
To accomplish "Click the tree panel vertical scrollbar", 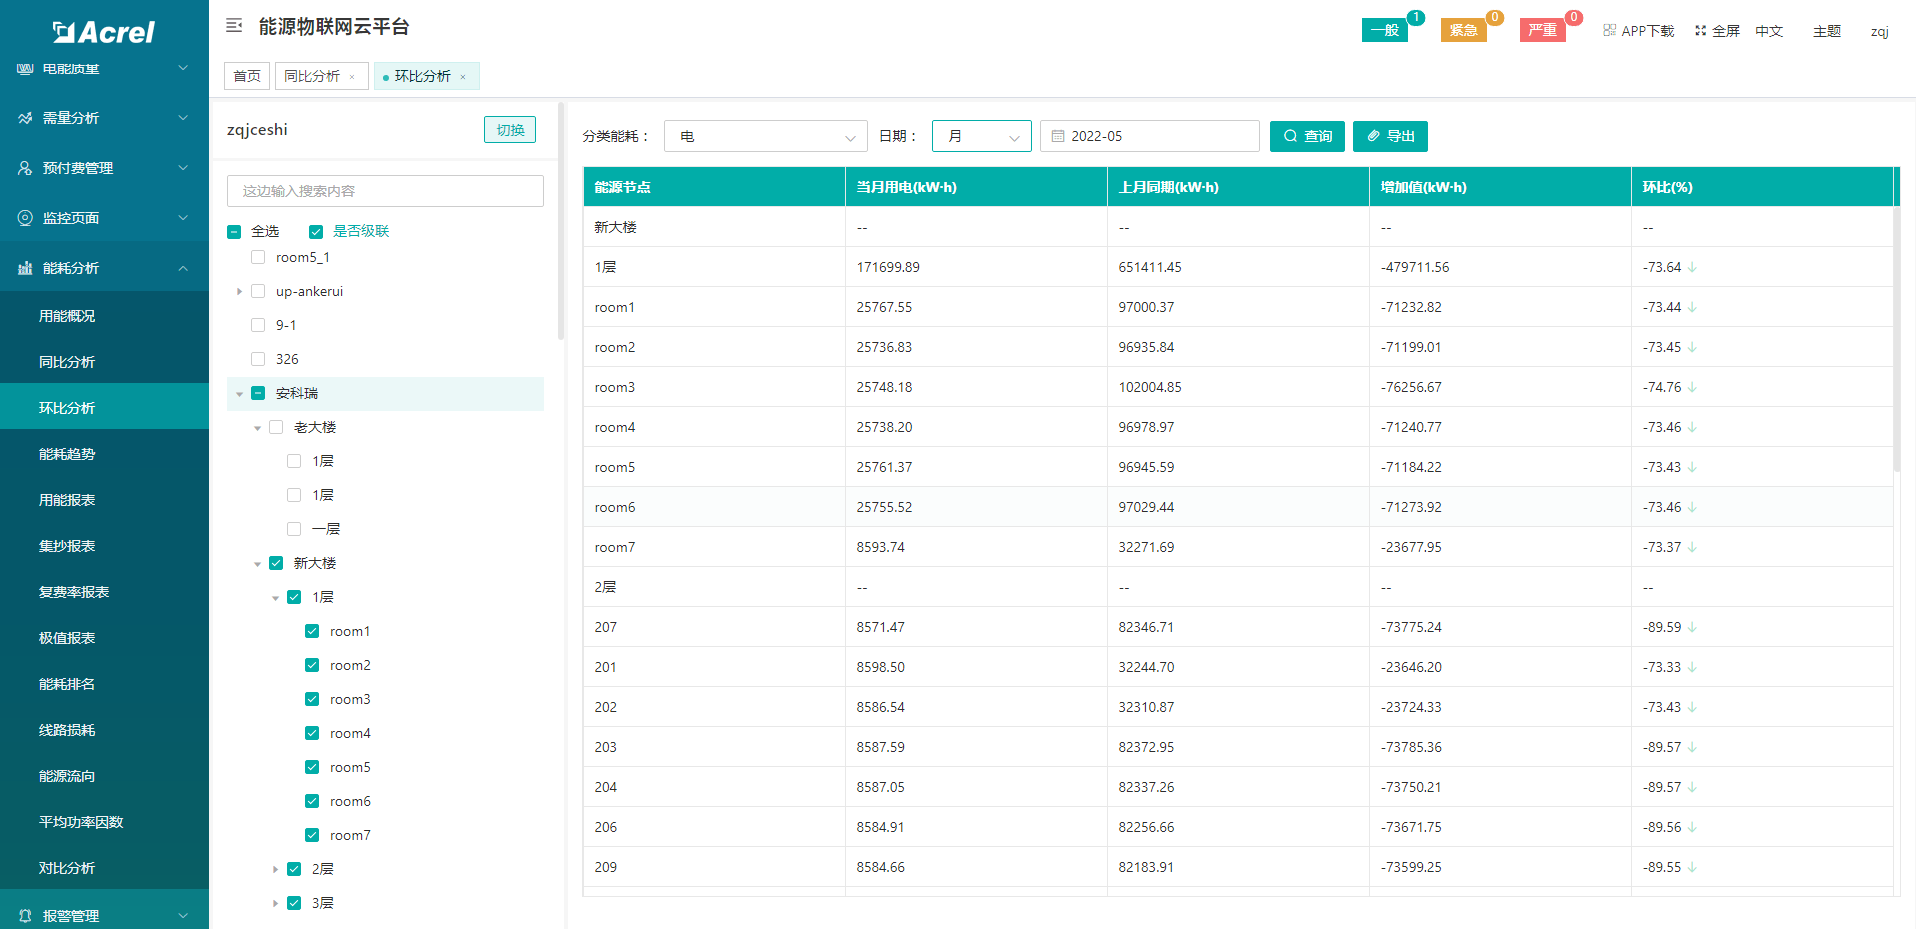I will point(561,222).
